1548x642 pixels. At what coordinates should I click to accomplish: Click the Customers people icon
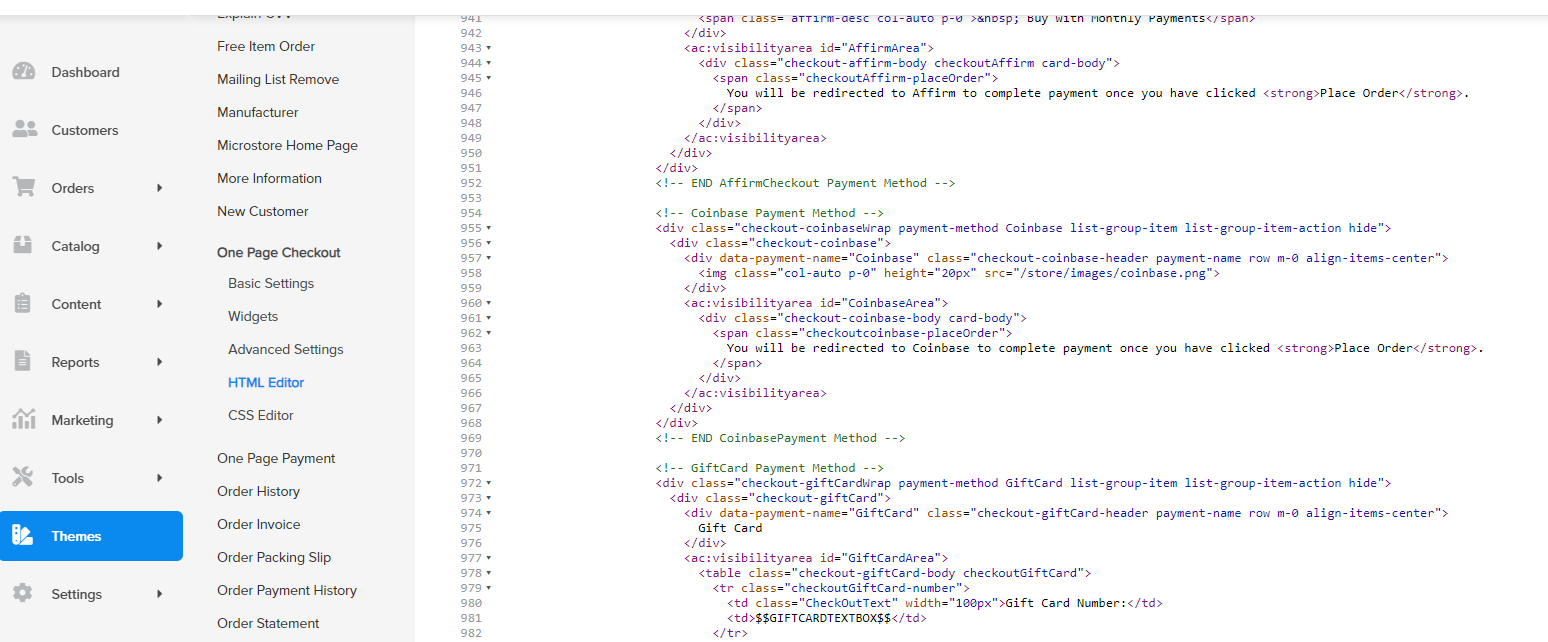tap(23, 130)
